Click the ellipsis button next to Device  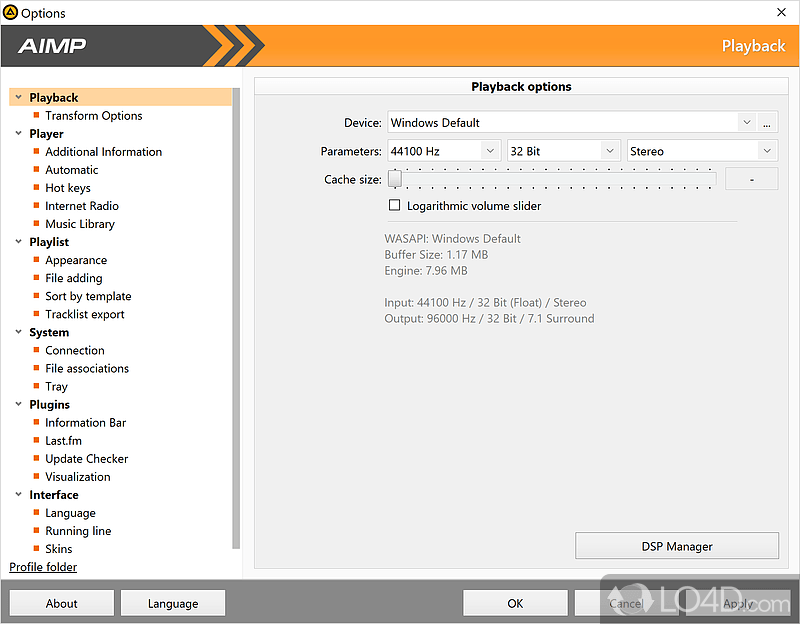767,122
